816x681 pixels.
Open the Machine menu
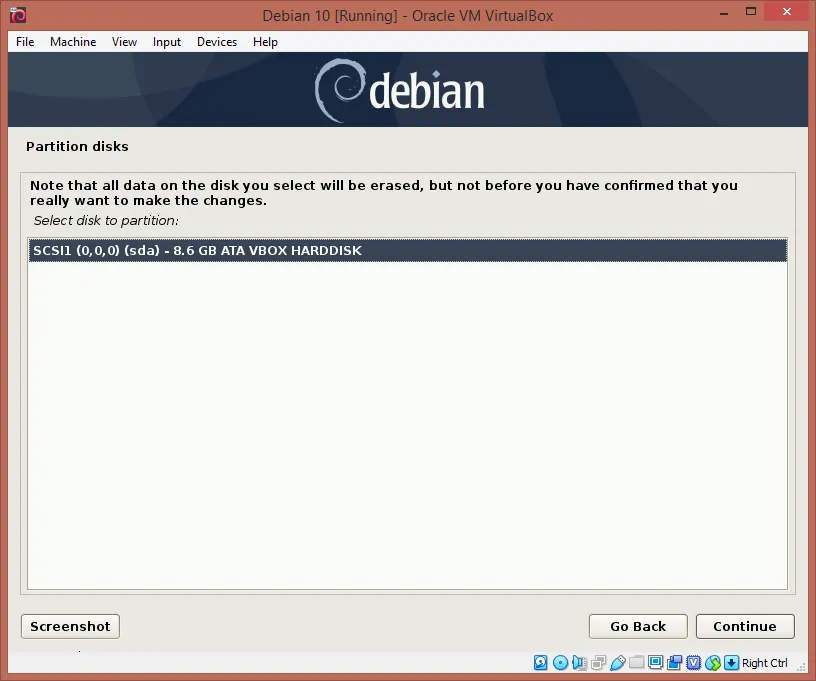73,42
